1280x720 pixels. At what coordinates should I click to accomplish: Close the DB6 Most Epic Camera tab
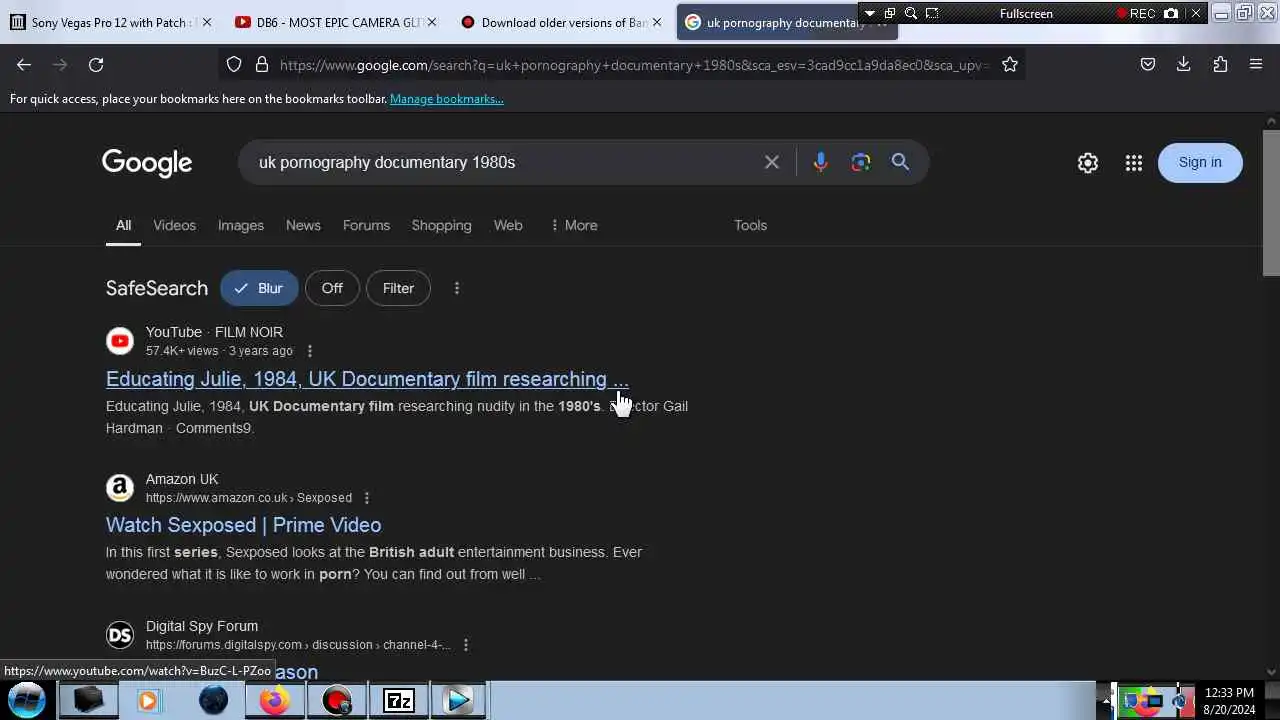[432, 22]
